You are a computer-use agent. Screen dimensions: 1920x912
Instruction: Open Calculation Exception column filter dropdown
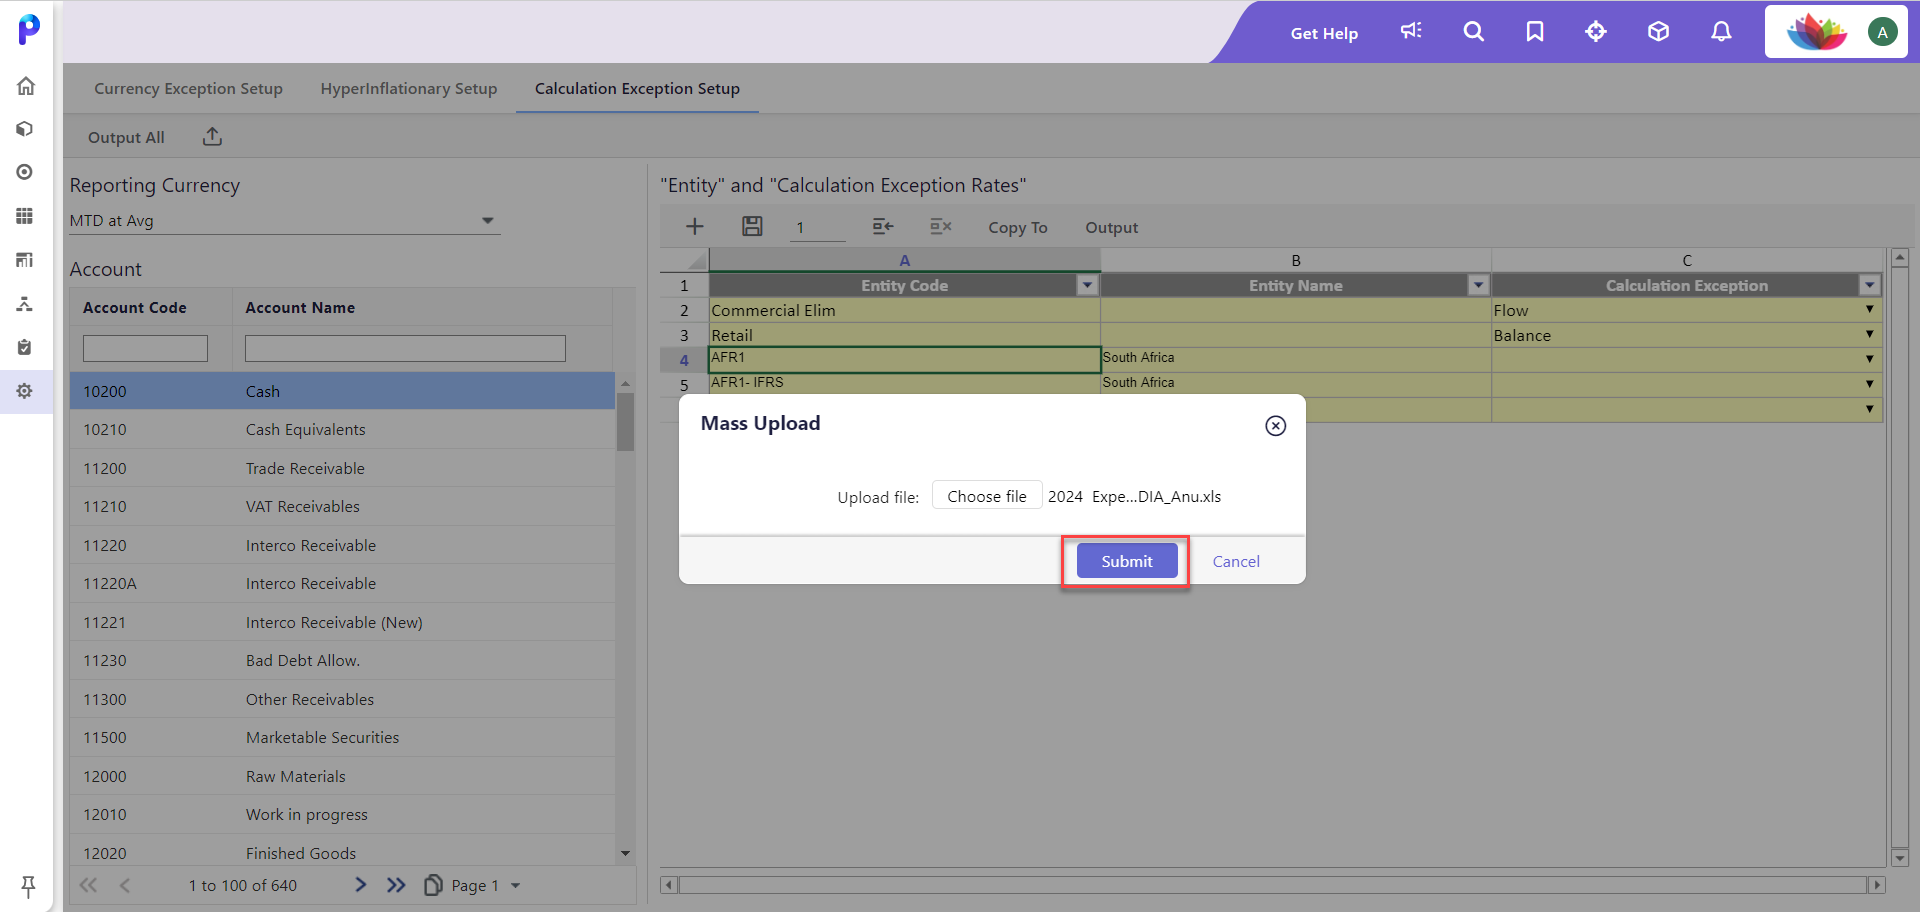pyautogui.click(x=1869, y=286)
